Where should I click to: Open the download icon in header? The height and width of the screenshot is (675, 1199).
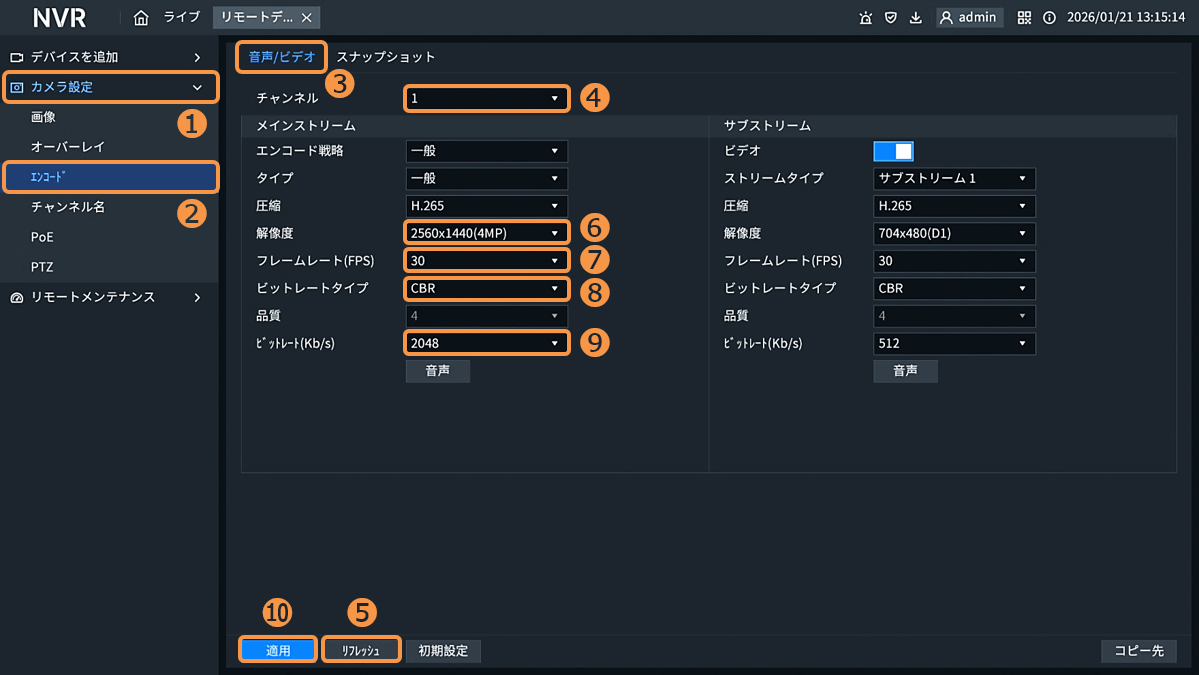pyautogui.click(x=915, y=18)
